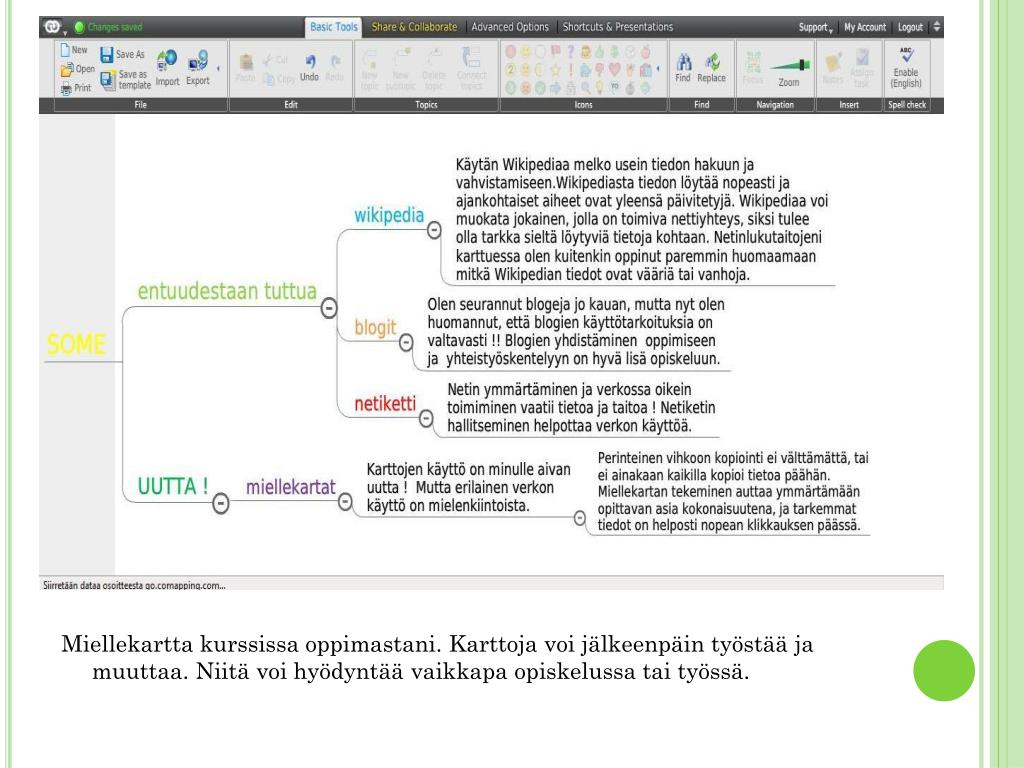The height and width of the screenshot is (768, 1024).
Task: Pick the purple question mark icon
Action: coord(570,51)
